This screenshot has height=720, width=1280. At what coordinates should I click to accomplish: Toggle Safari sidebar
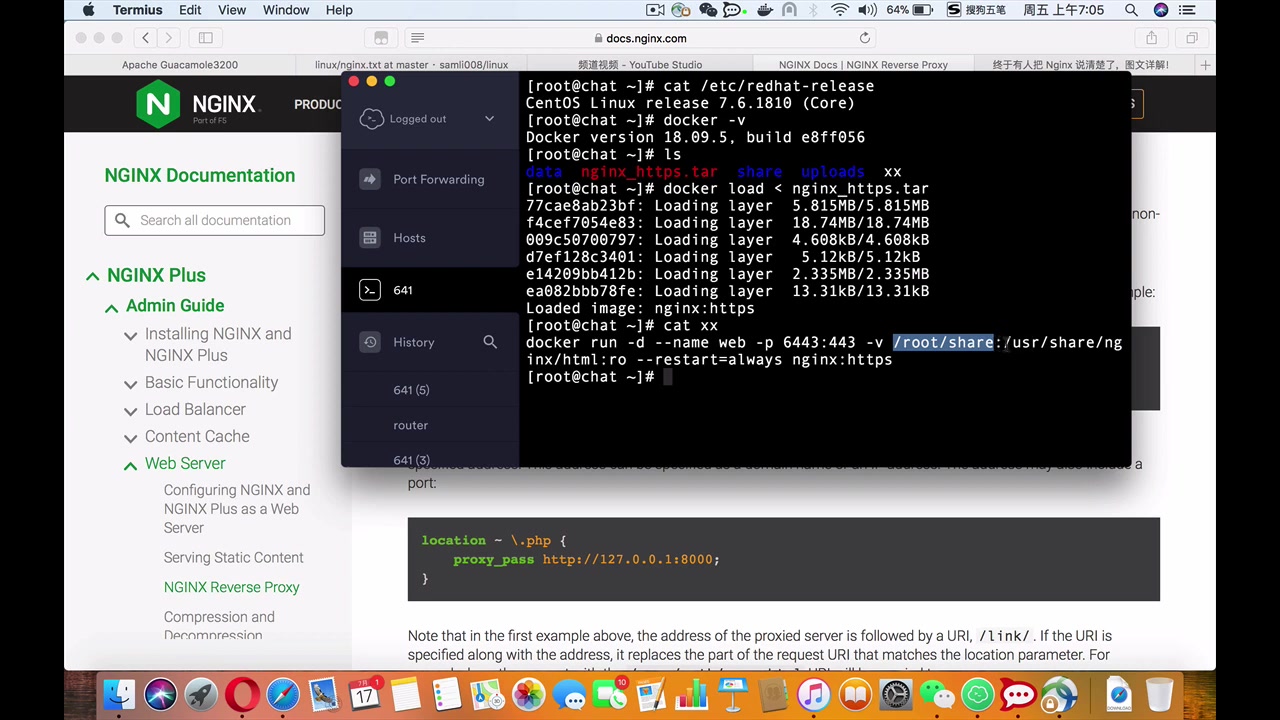205,38
